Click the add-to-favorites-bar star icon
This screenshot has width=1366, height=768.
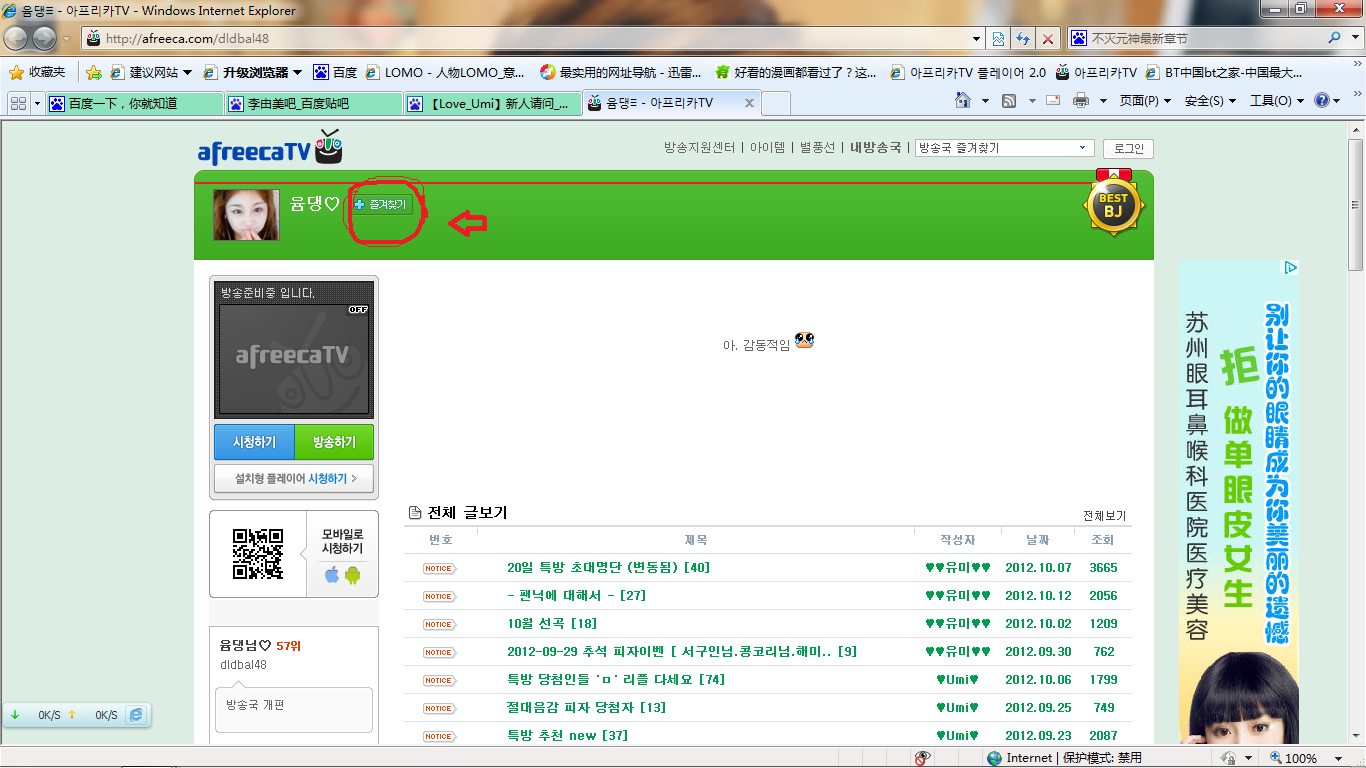click(x=94, y=72)
